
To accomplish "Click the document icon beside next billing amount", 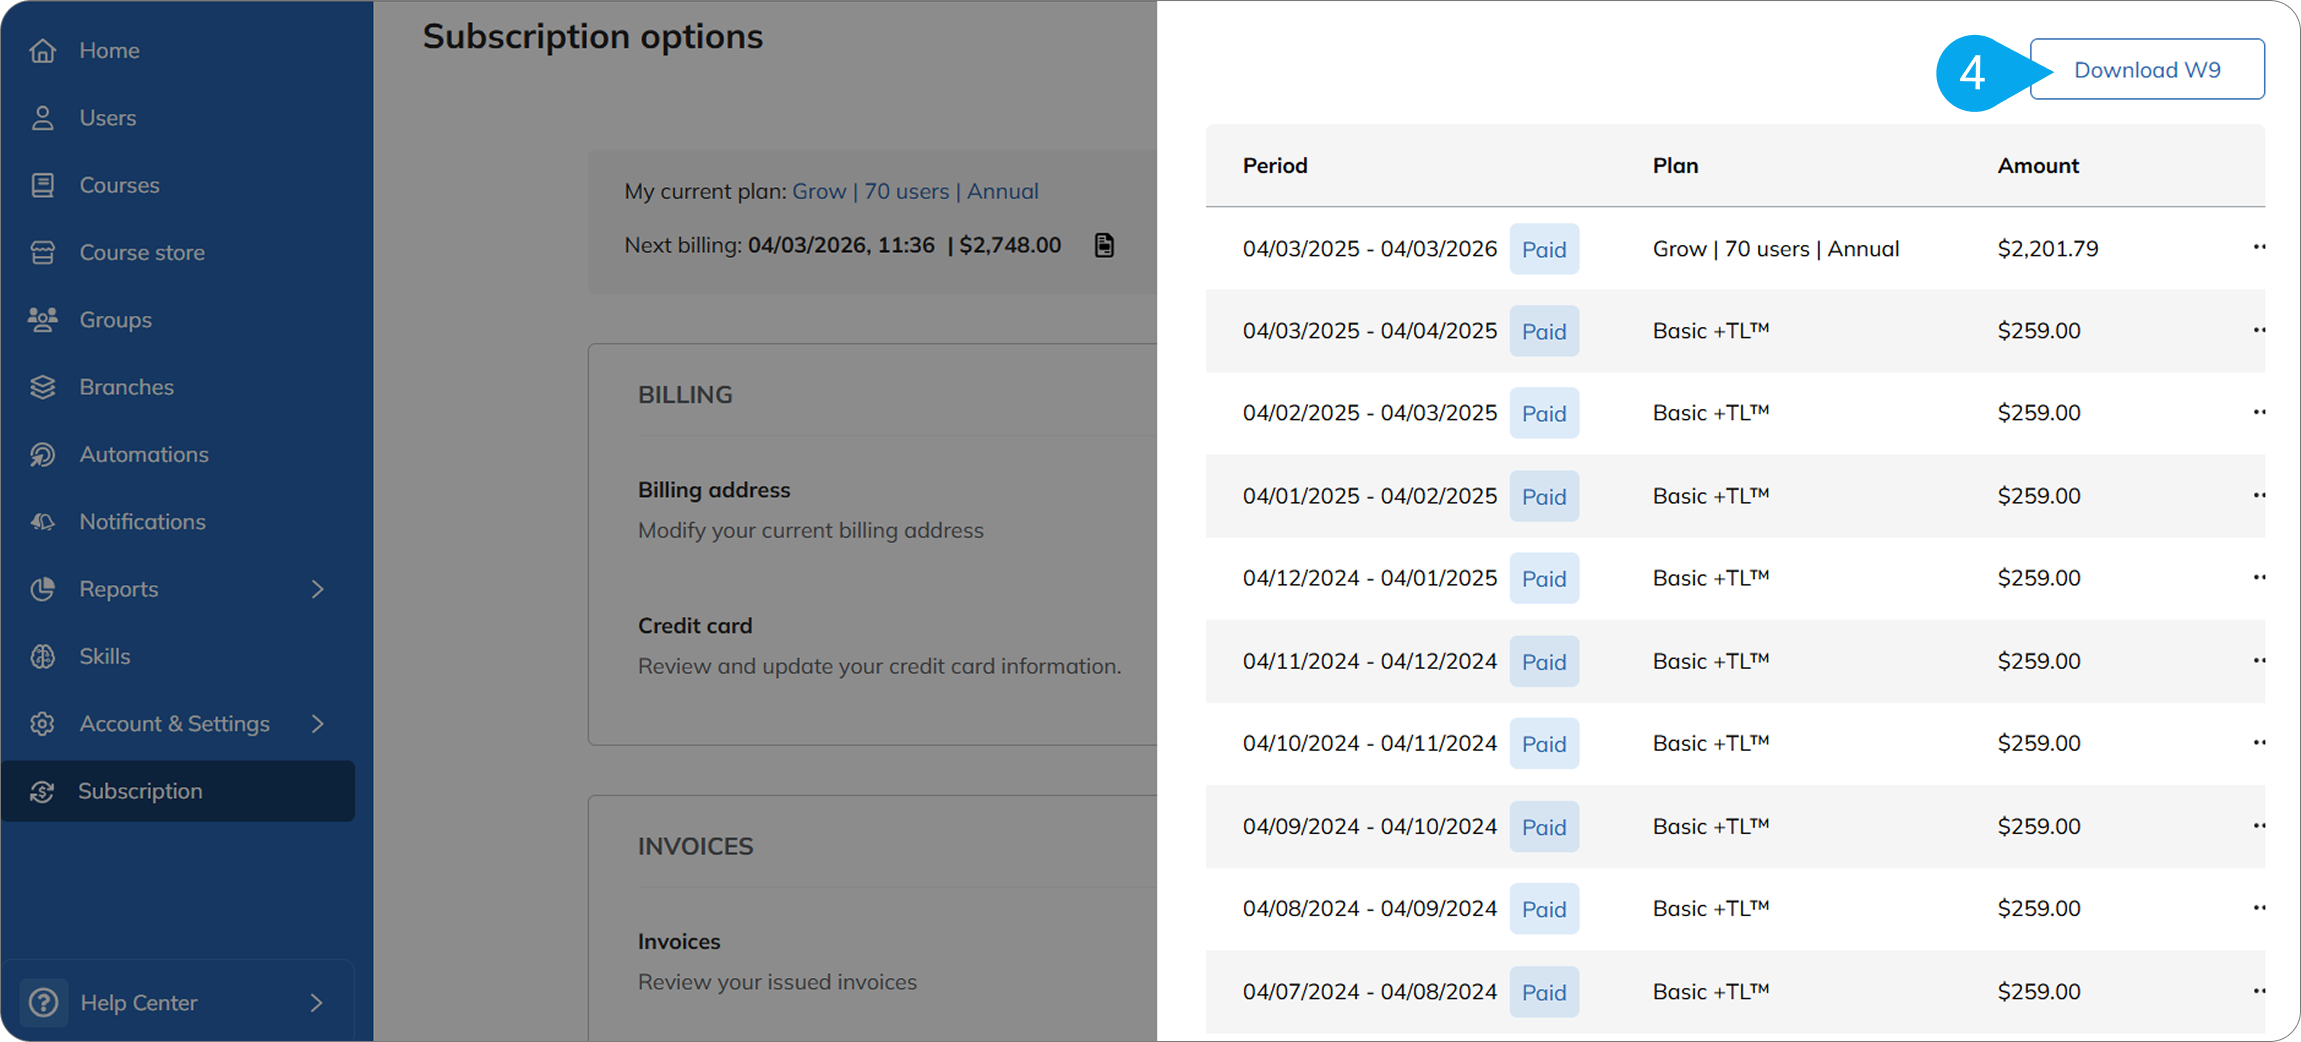I will coord(1104,245).
